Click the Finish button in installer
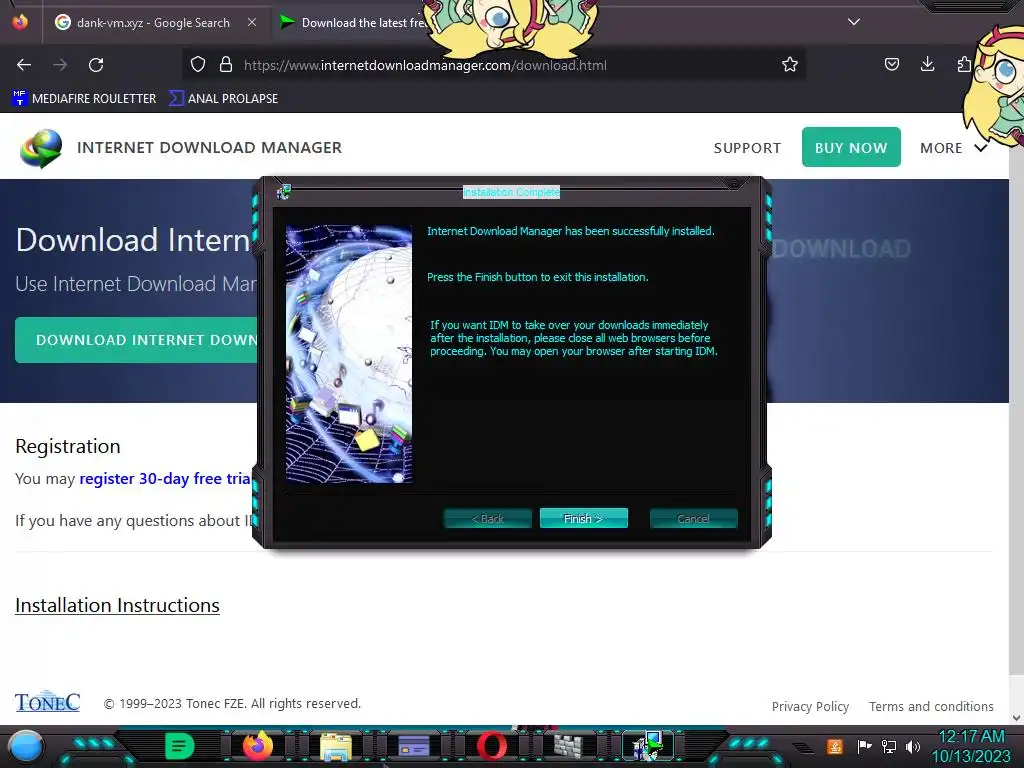 click(583, 519)
